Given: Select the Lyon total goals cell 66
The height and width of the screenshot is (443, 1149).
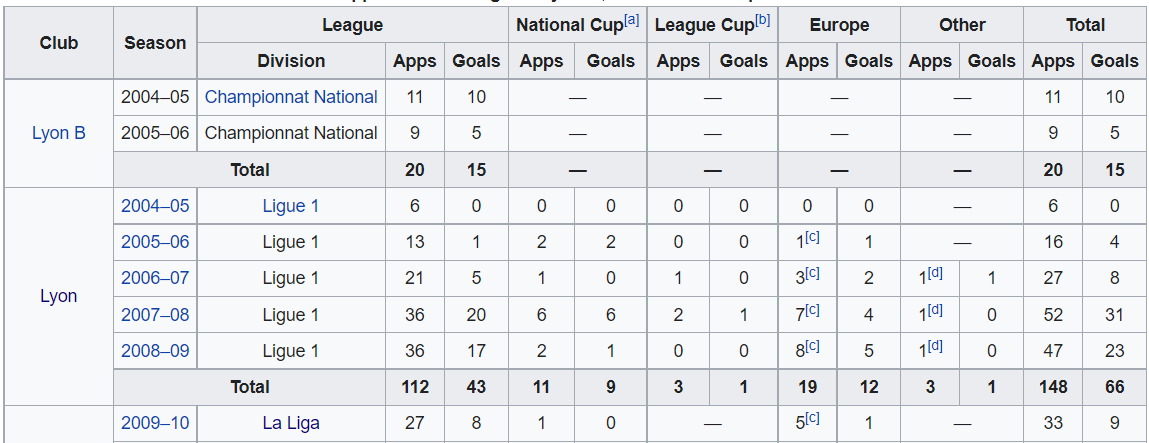Looking at the screenshot, I should coord(1115,387).
